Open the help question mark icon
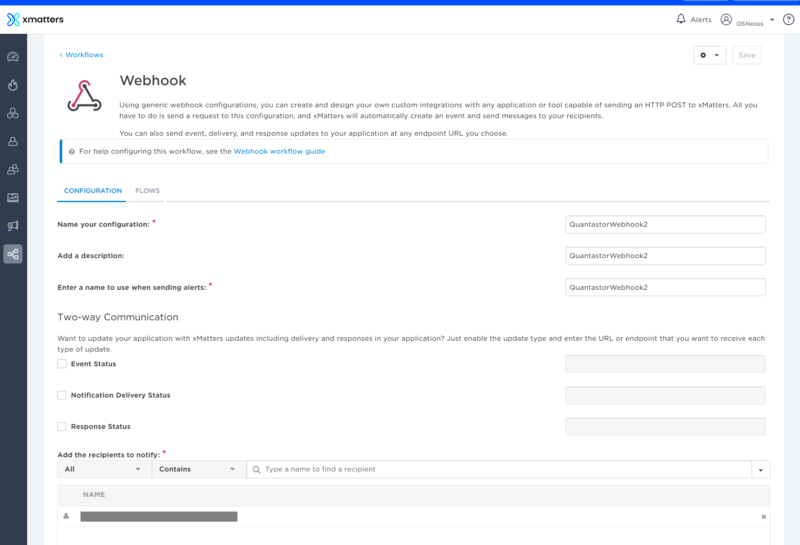 pyautogui.click(x=788, y=19)
